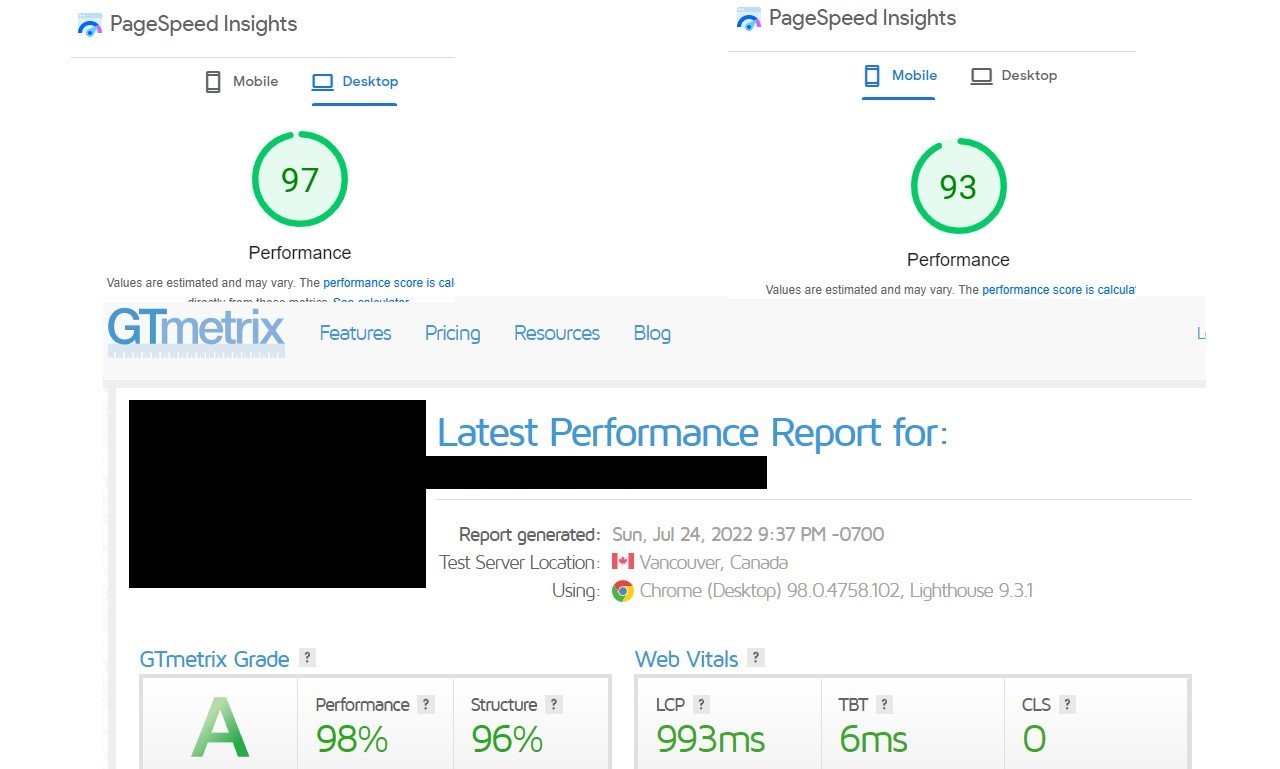Click the 993ms LCP value

(711, 740)
